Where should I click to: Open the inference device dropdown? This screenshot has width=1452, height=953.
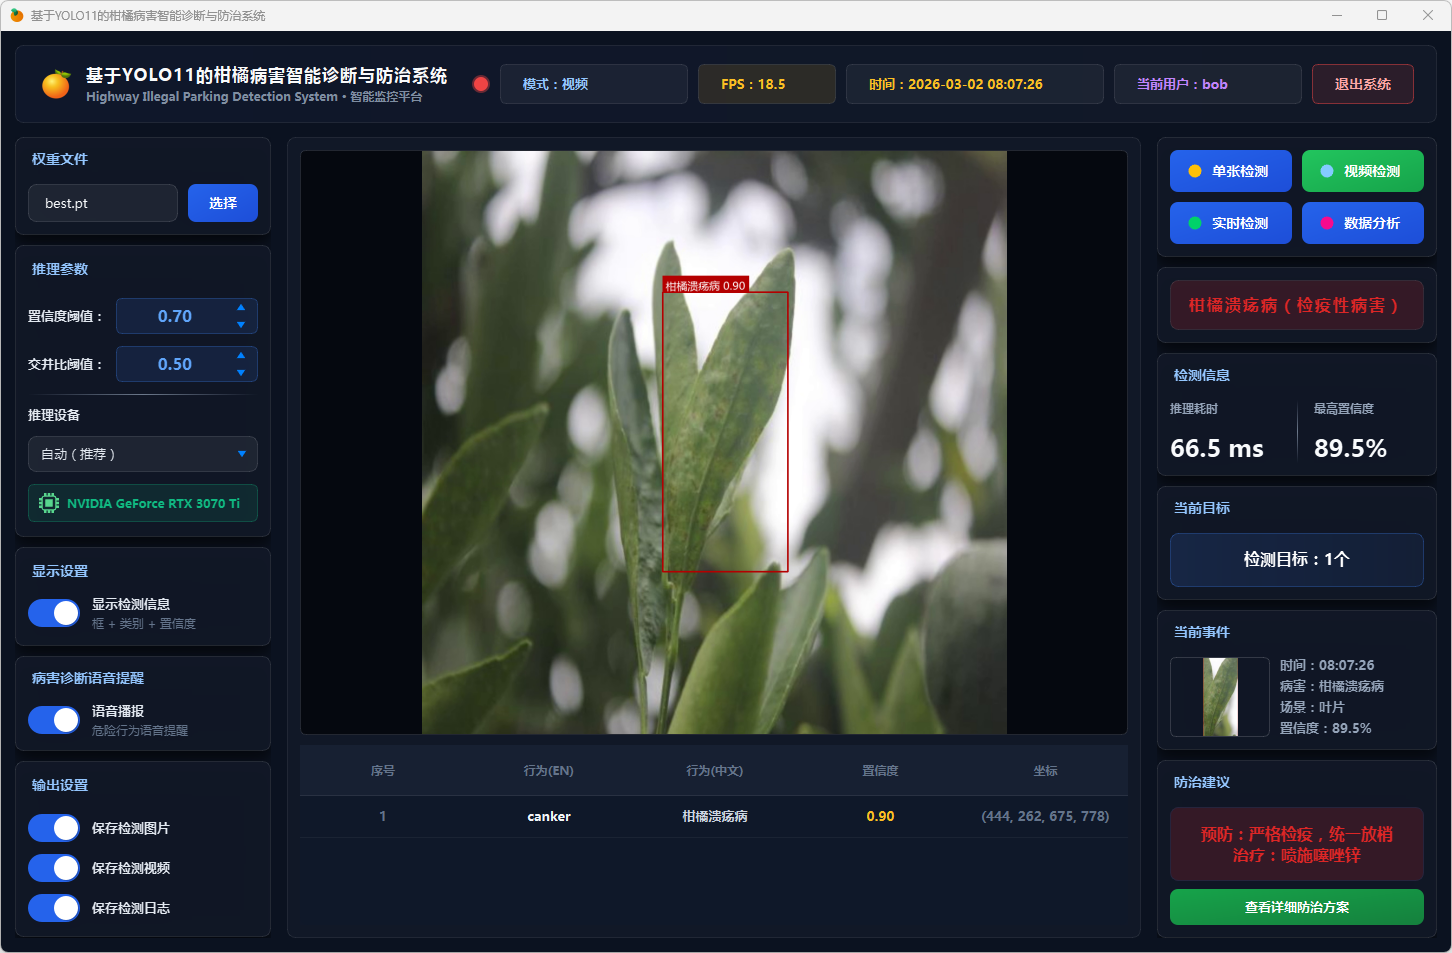pos(143,454)
